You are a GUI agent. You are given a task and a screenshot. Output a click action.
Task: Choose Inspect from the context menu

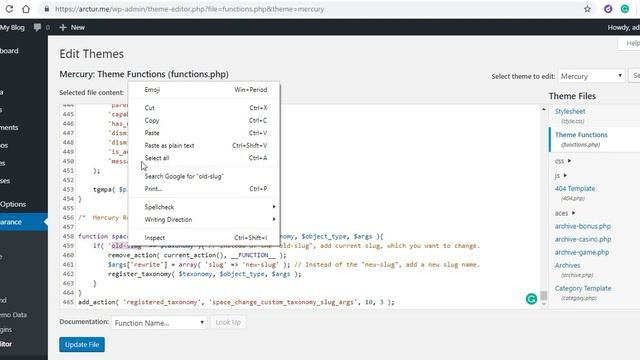(204, 238)
